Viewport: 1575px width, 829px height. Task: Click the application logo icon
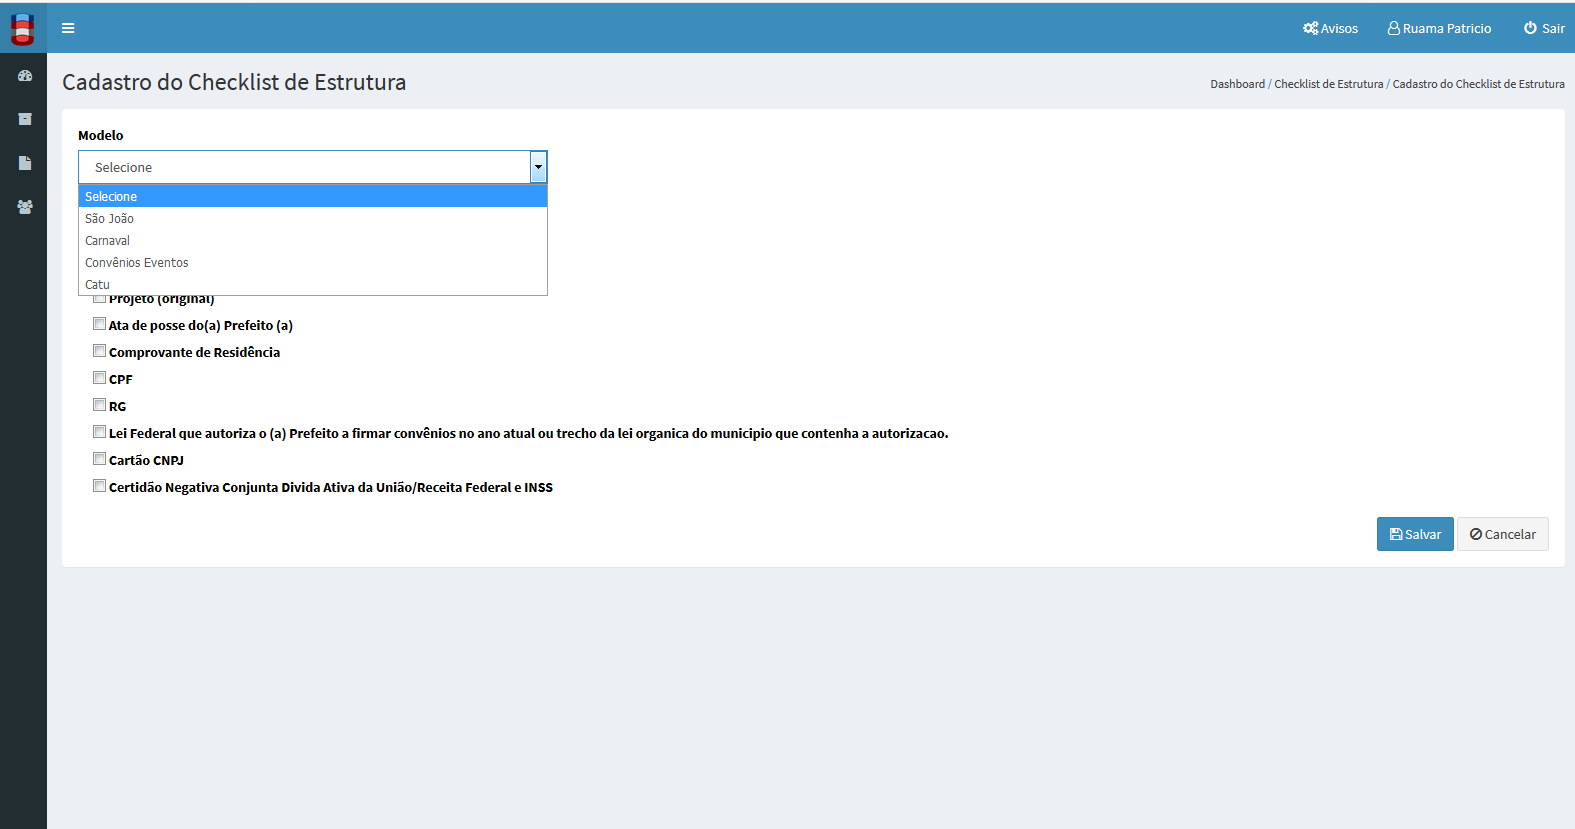click(x=23, y=29)
